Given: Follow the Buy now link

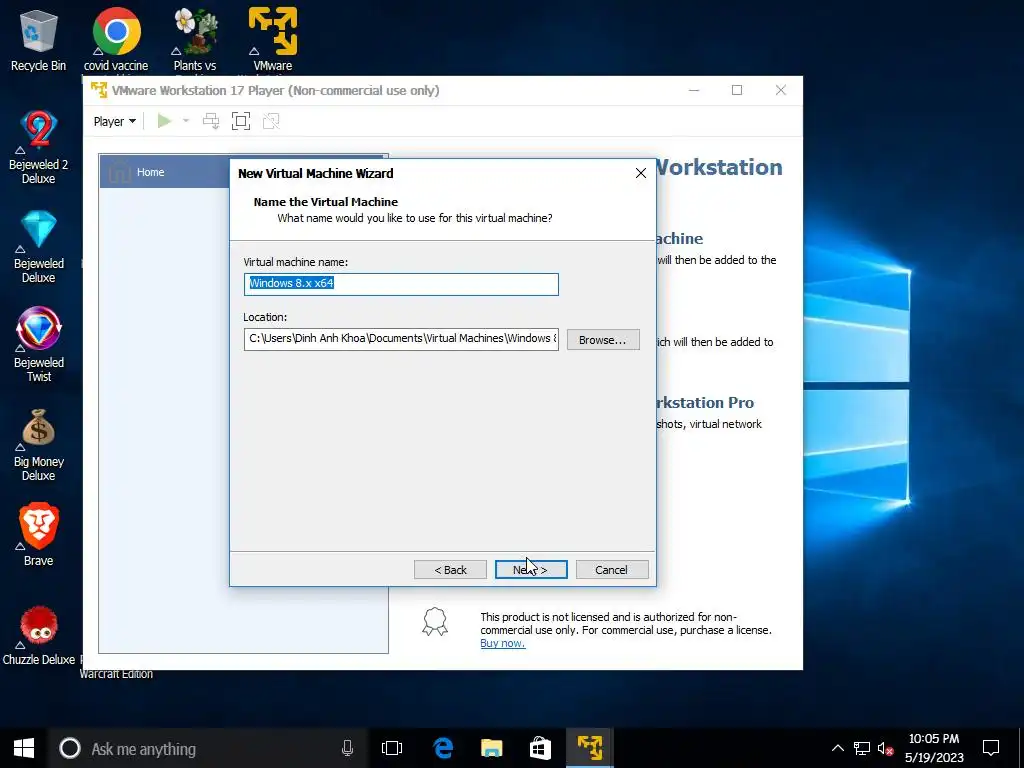Looking at the screenshot, I should click(x=502, y=643).
